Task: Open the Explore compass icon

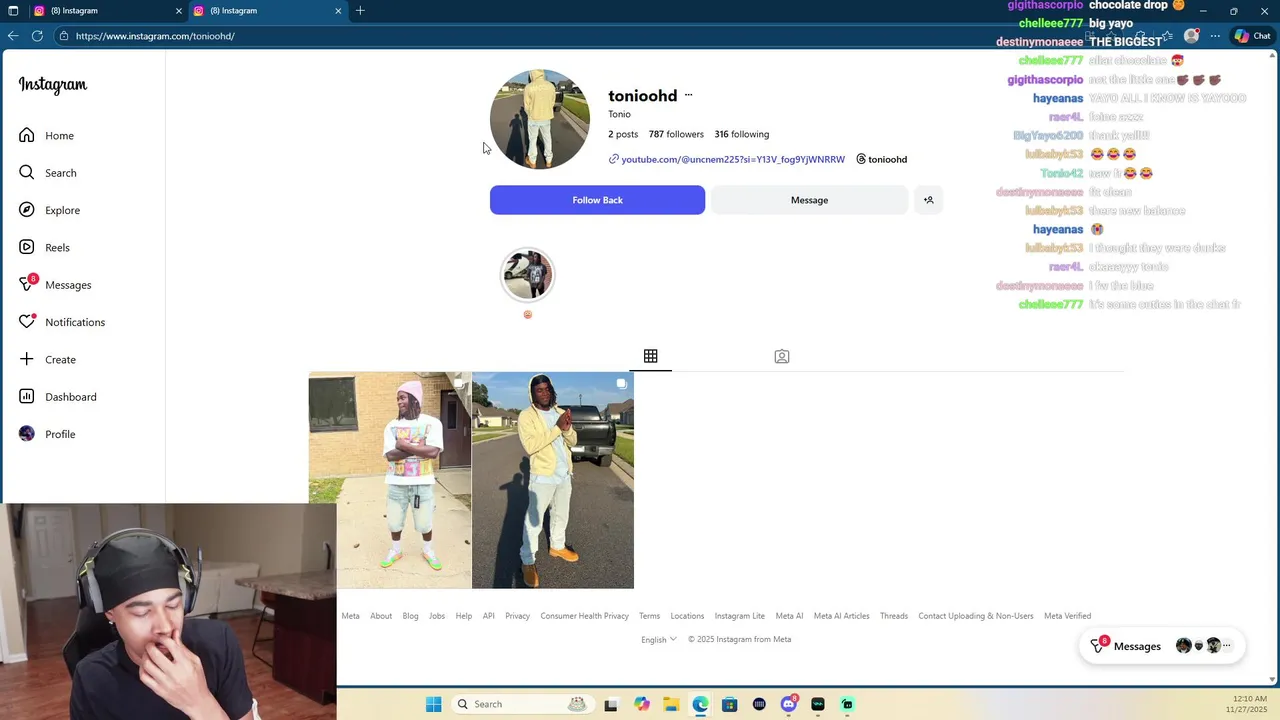Action: pos(27,210)
